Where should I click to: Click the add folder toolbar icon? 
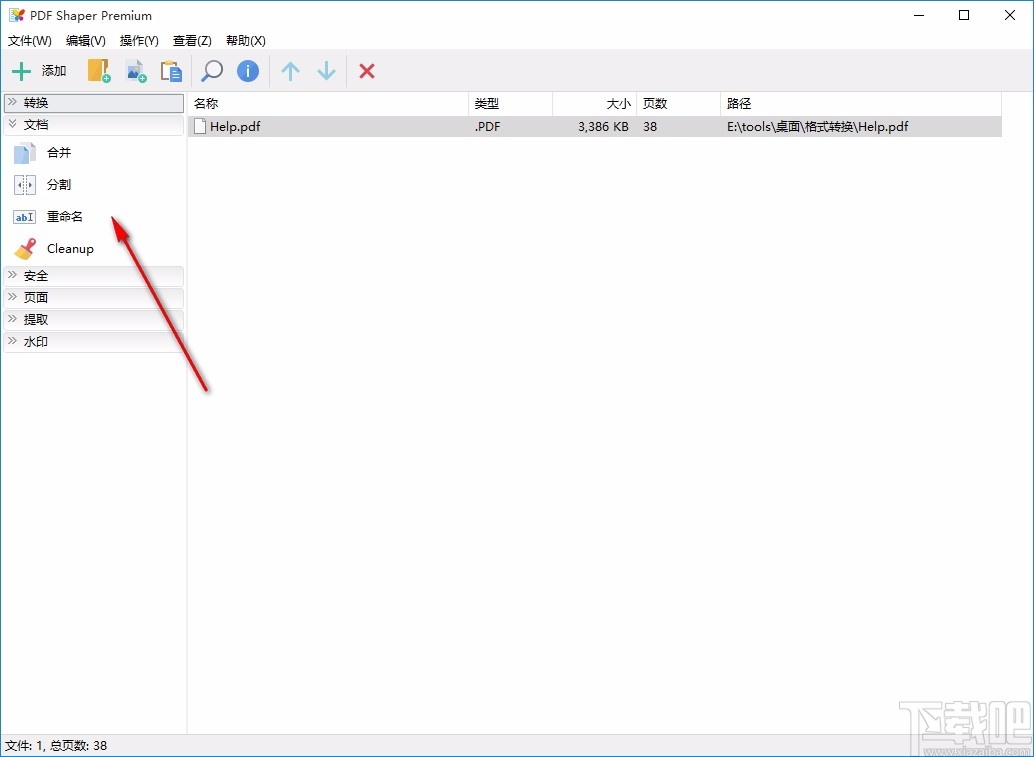pyautogui.click(x=98, y=71)
